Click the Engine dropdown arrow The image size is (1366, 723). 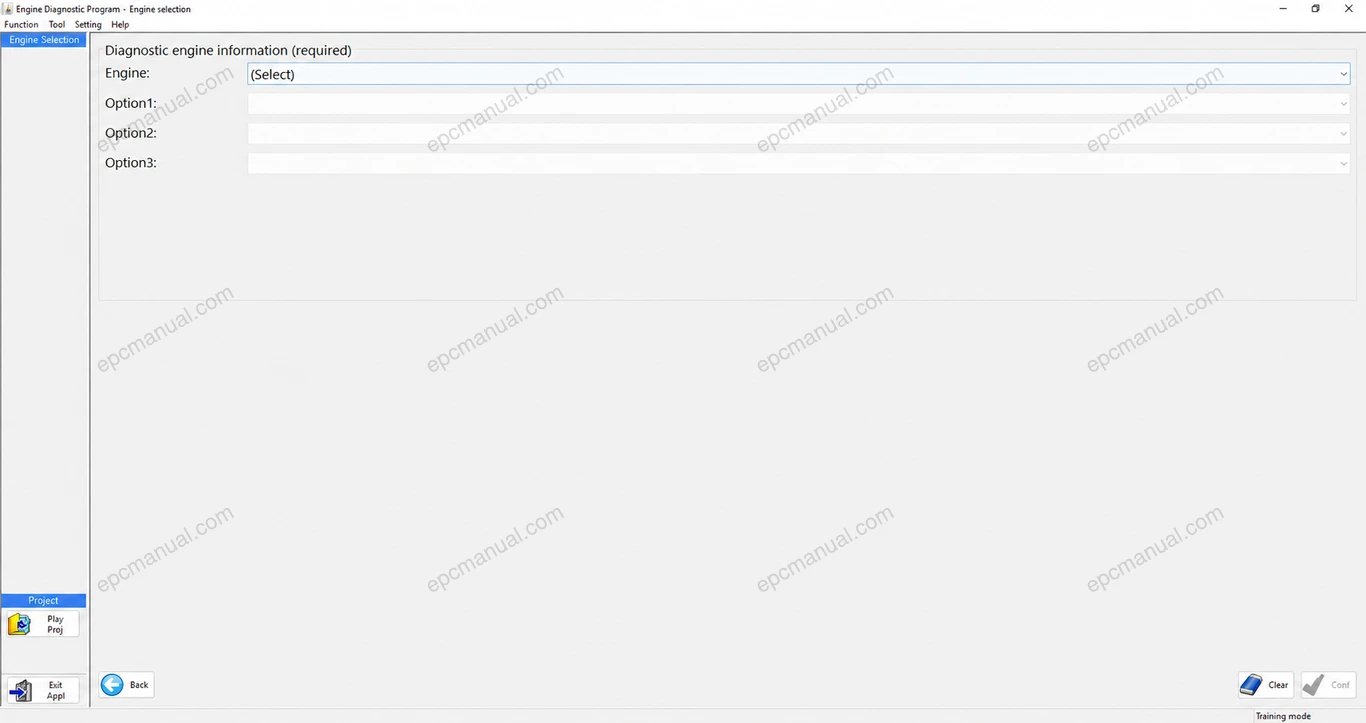point(1343,74)
